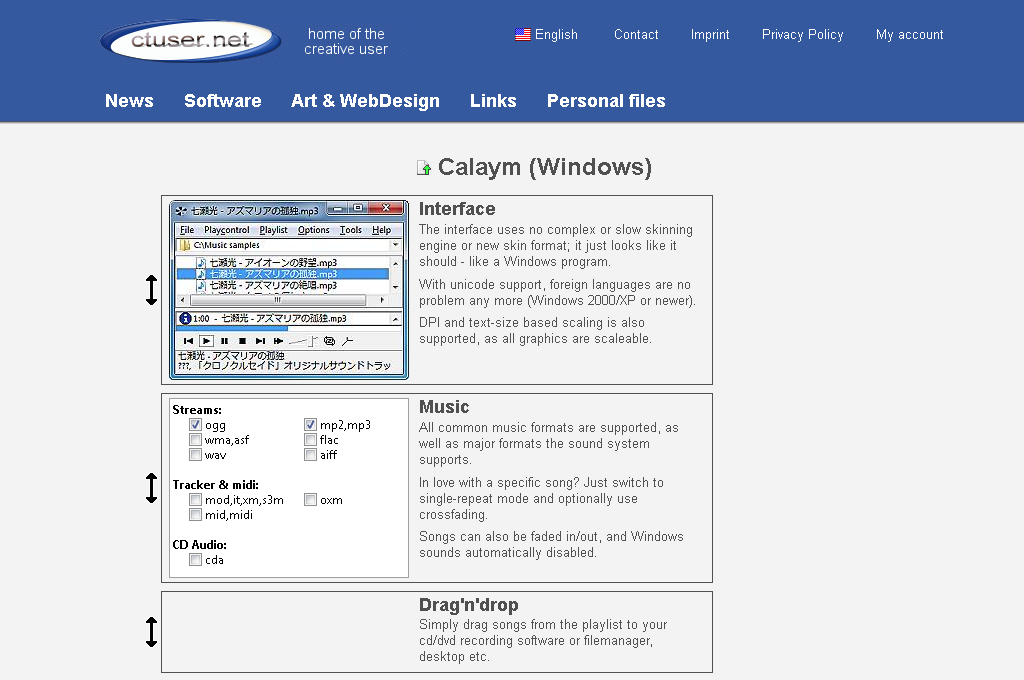Open the Software navigation menu
This screenshot has width=1024, height=680.
pos(222,101)
